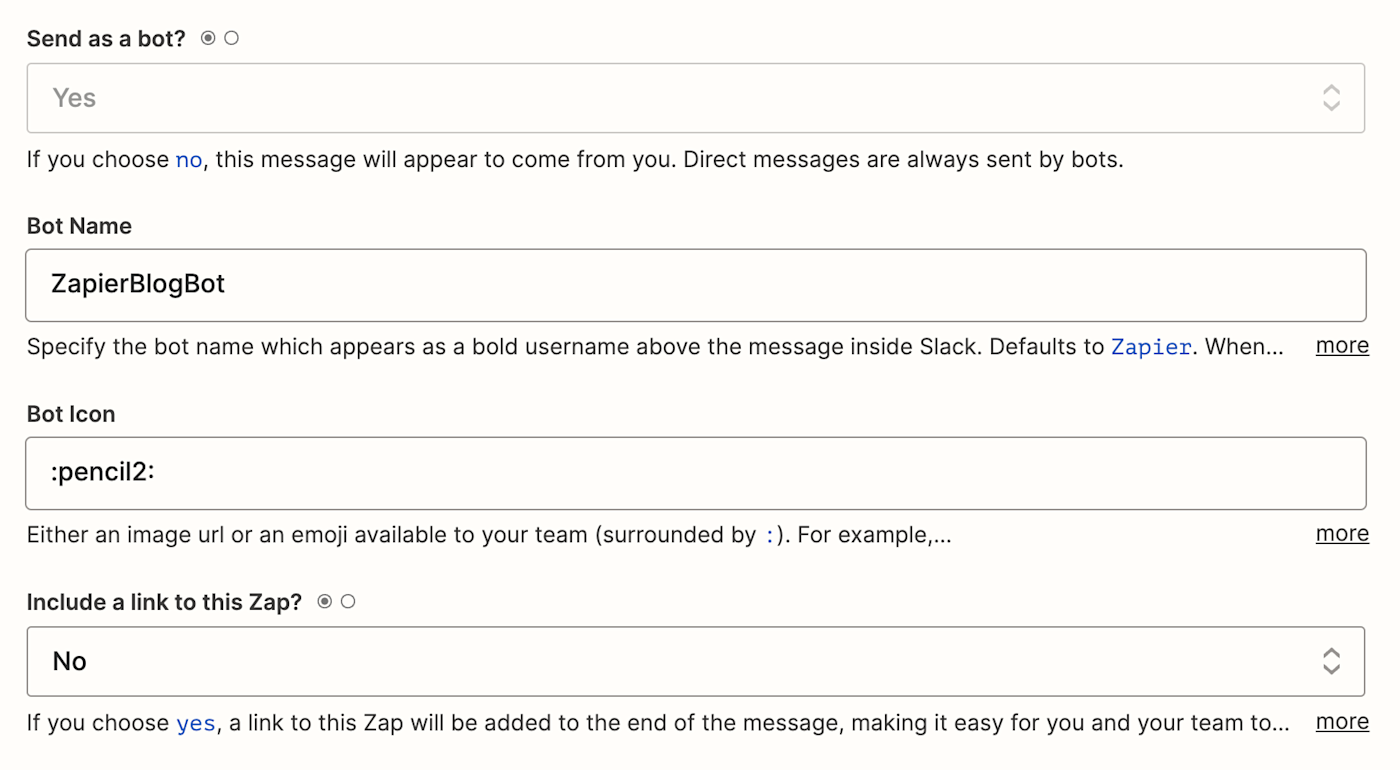Click the Bot Name field containing ZapierBlogBot
This screenshot has width=1400, height=770.
tap(695, 285)
